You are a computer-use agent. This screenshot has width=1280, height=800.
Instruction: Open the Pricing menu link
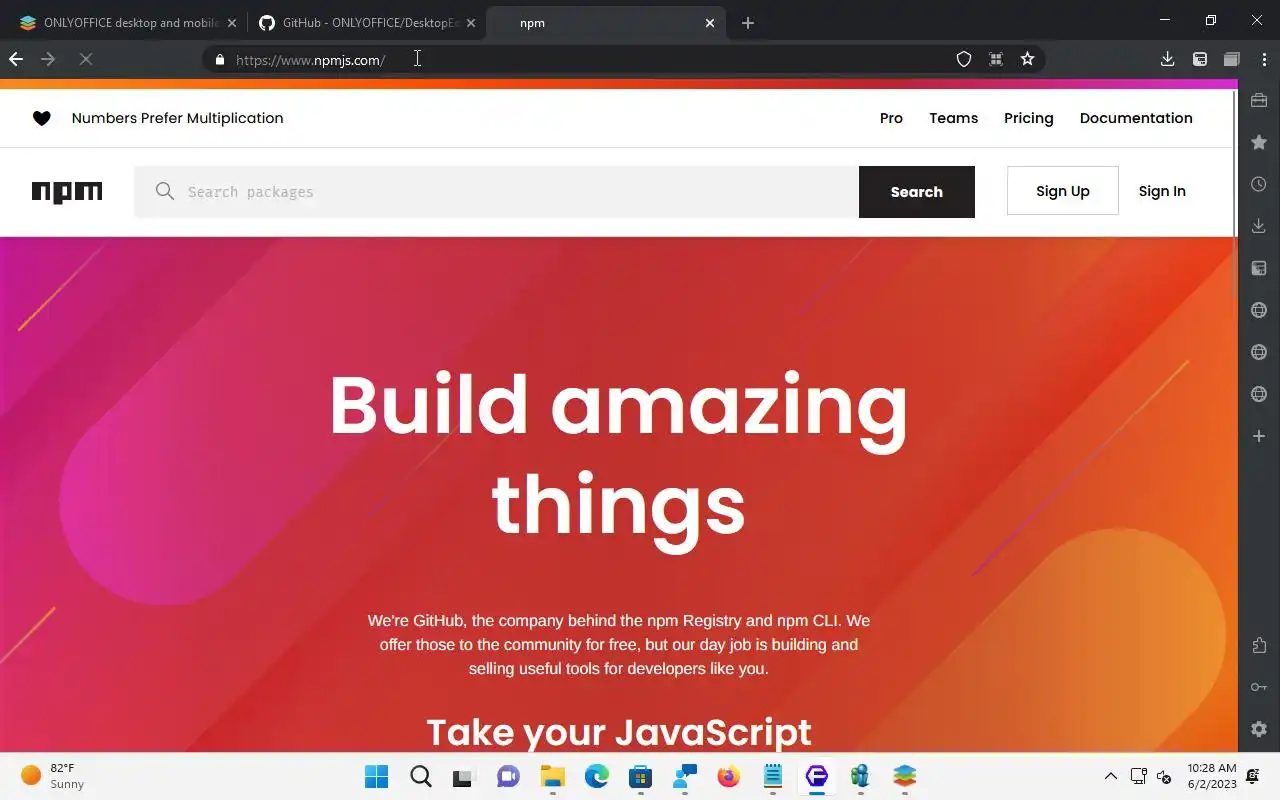click(x=1029, y=118)
